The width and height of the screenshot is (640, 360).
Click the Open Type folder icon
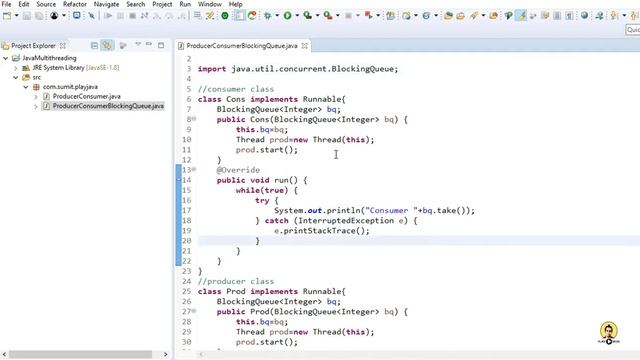click(448, 16)
